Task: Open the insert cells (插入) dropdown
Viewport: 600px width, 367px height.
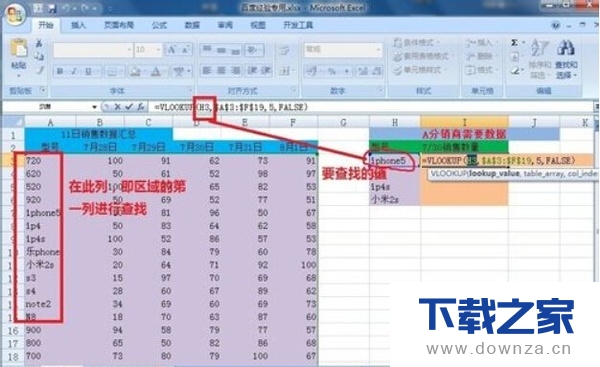Action: pos(483,42)
